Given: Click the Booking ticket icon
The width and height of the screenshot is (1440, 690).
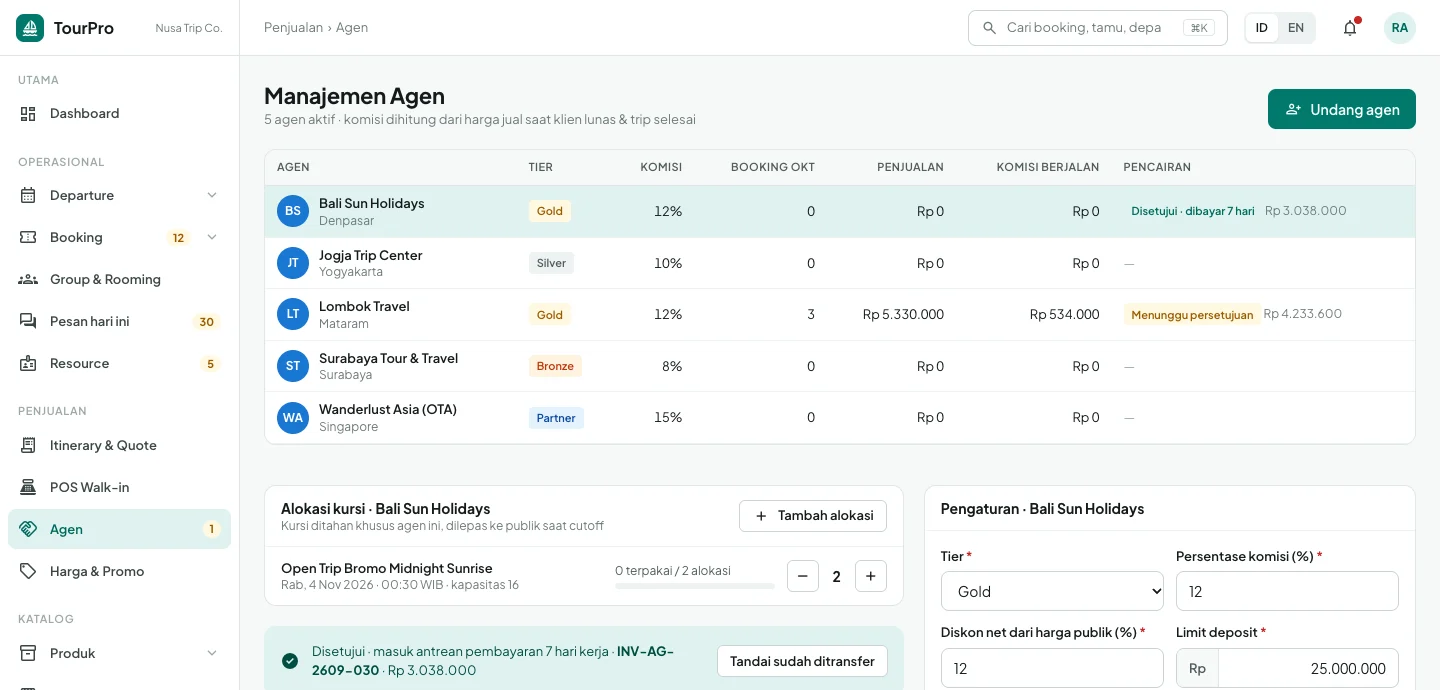Looking at the screenshot, I should [x=28, y=237].
